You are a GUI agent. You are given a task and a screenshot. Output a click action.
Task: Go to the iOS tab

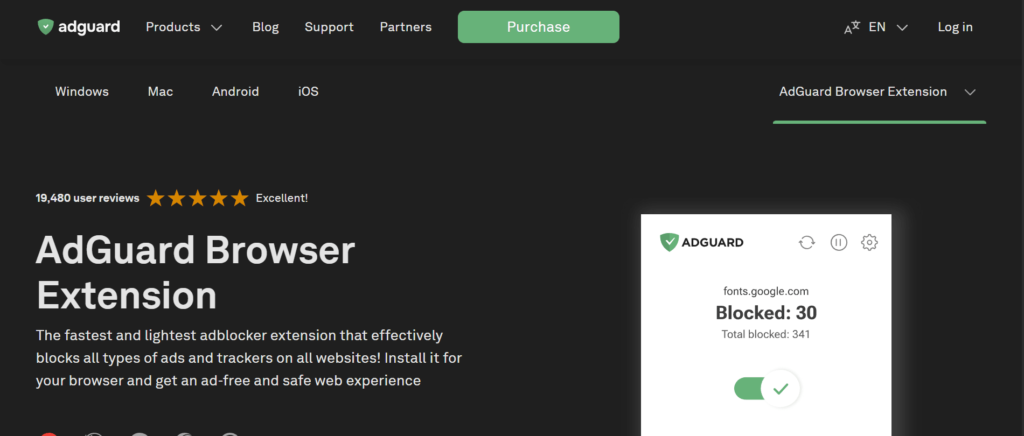tap(308, 92)
